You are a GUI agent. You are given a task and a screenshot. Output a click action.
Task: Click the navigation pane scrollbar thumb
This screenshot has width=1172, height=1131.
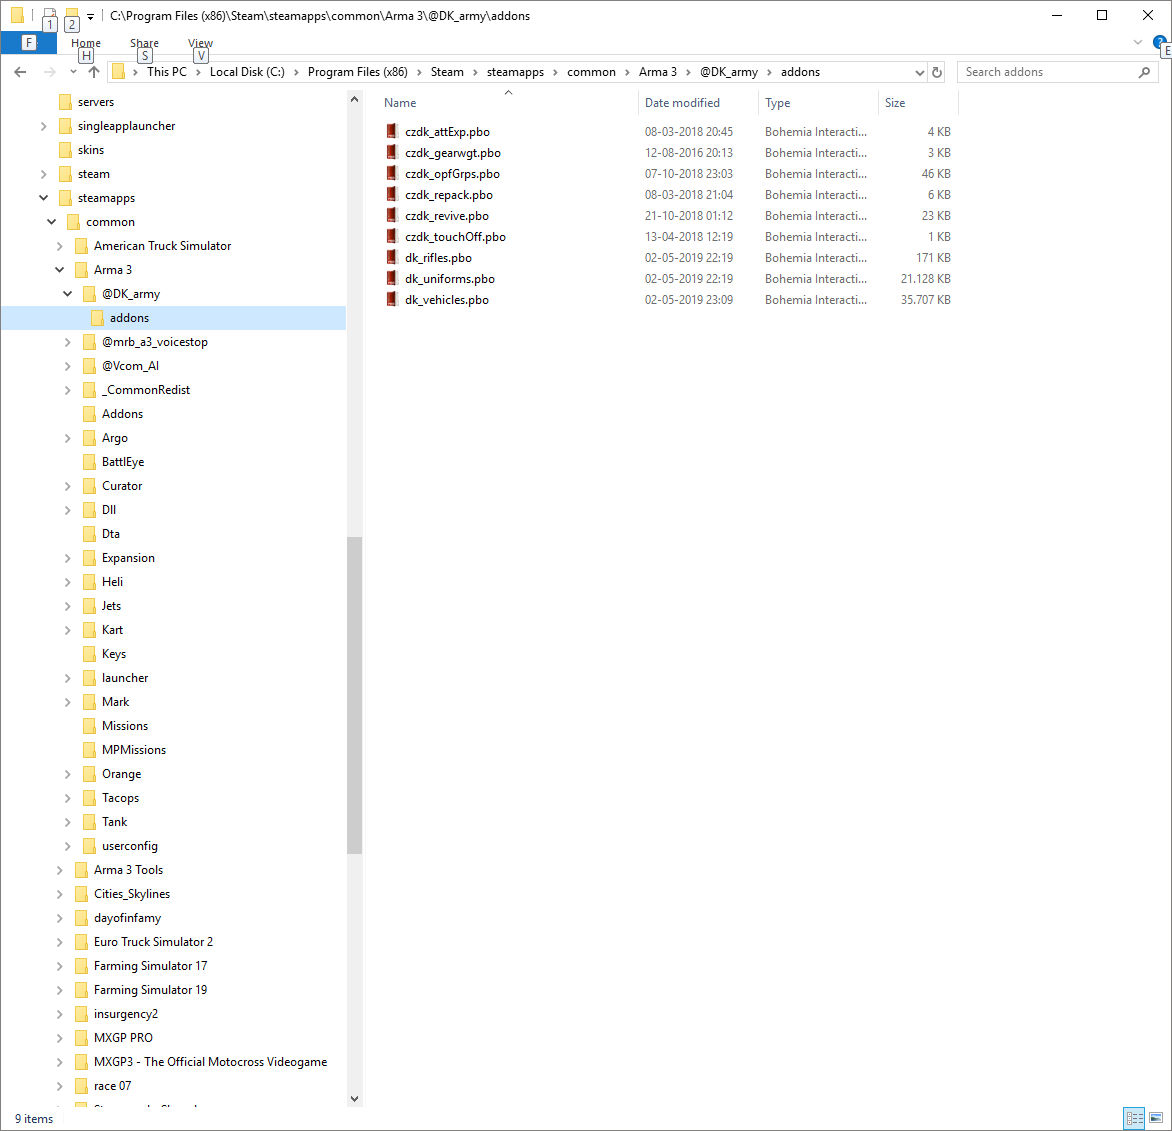point(354,695)
